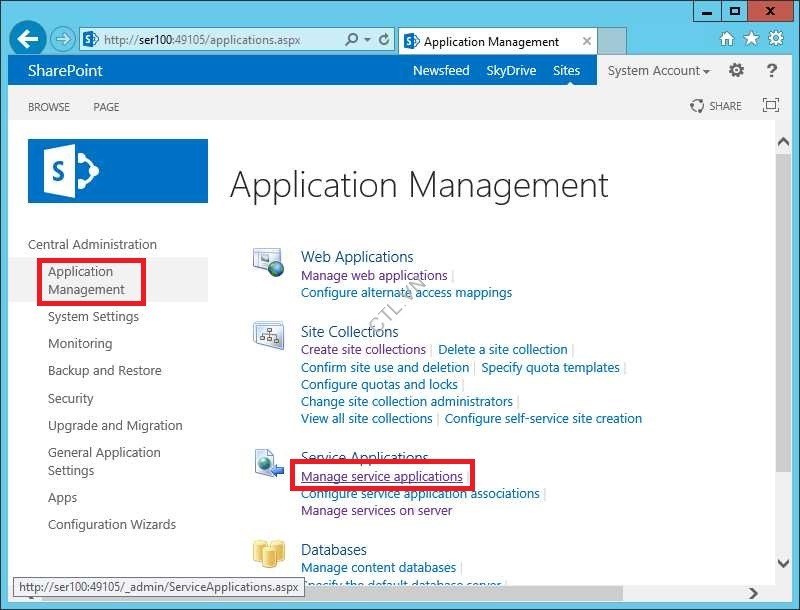
Task: Toggle Focus on Content icon
Action: pyautogui.click(x=770, y=105)
